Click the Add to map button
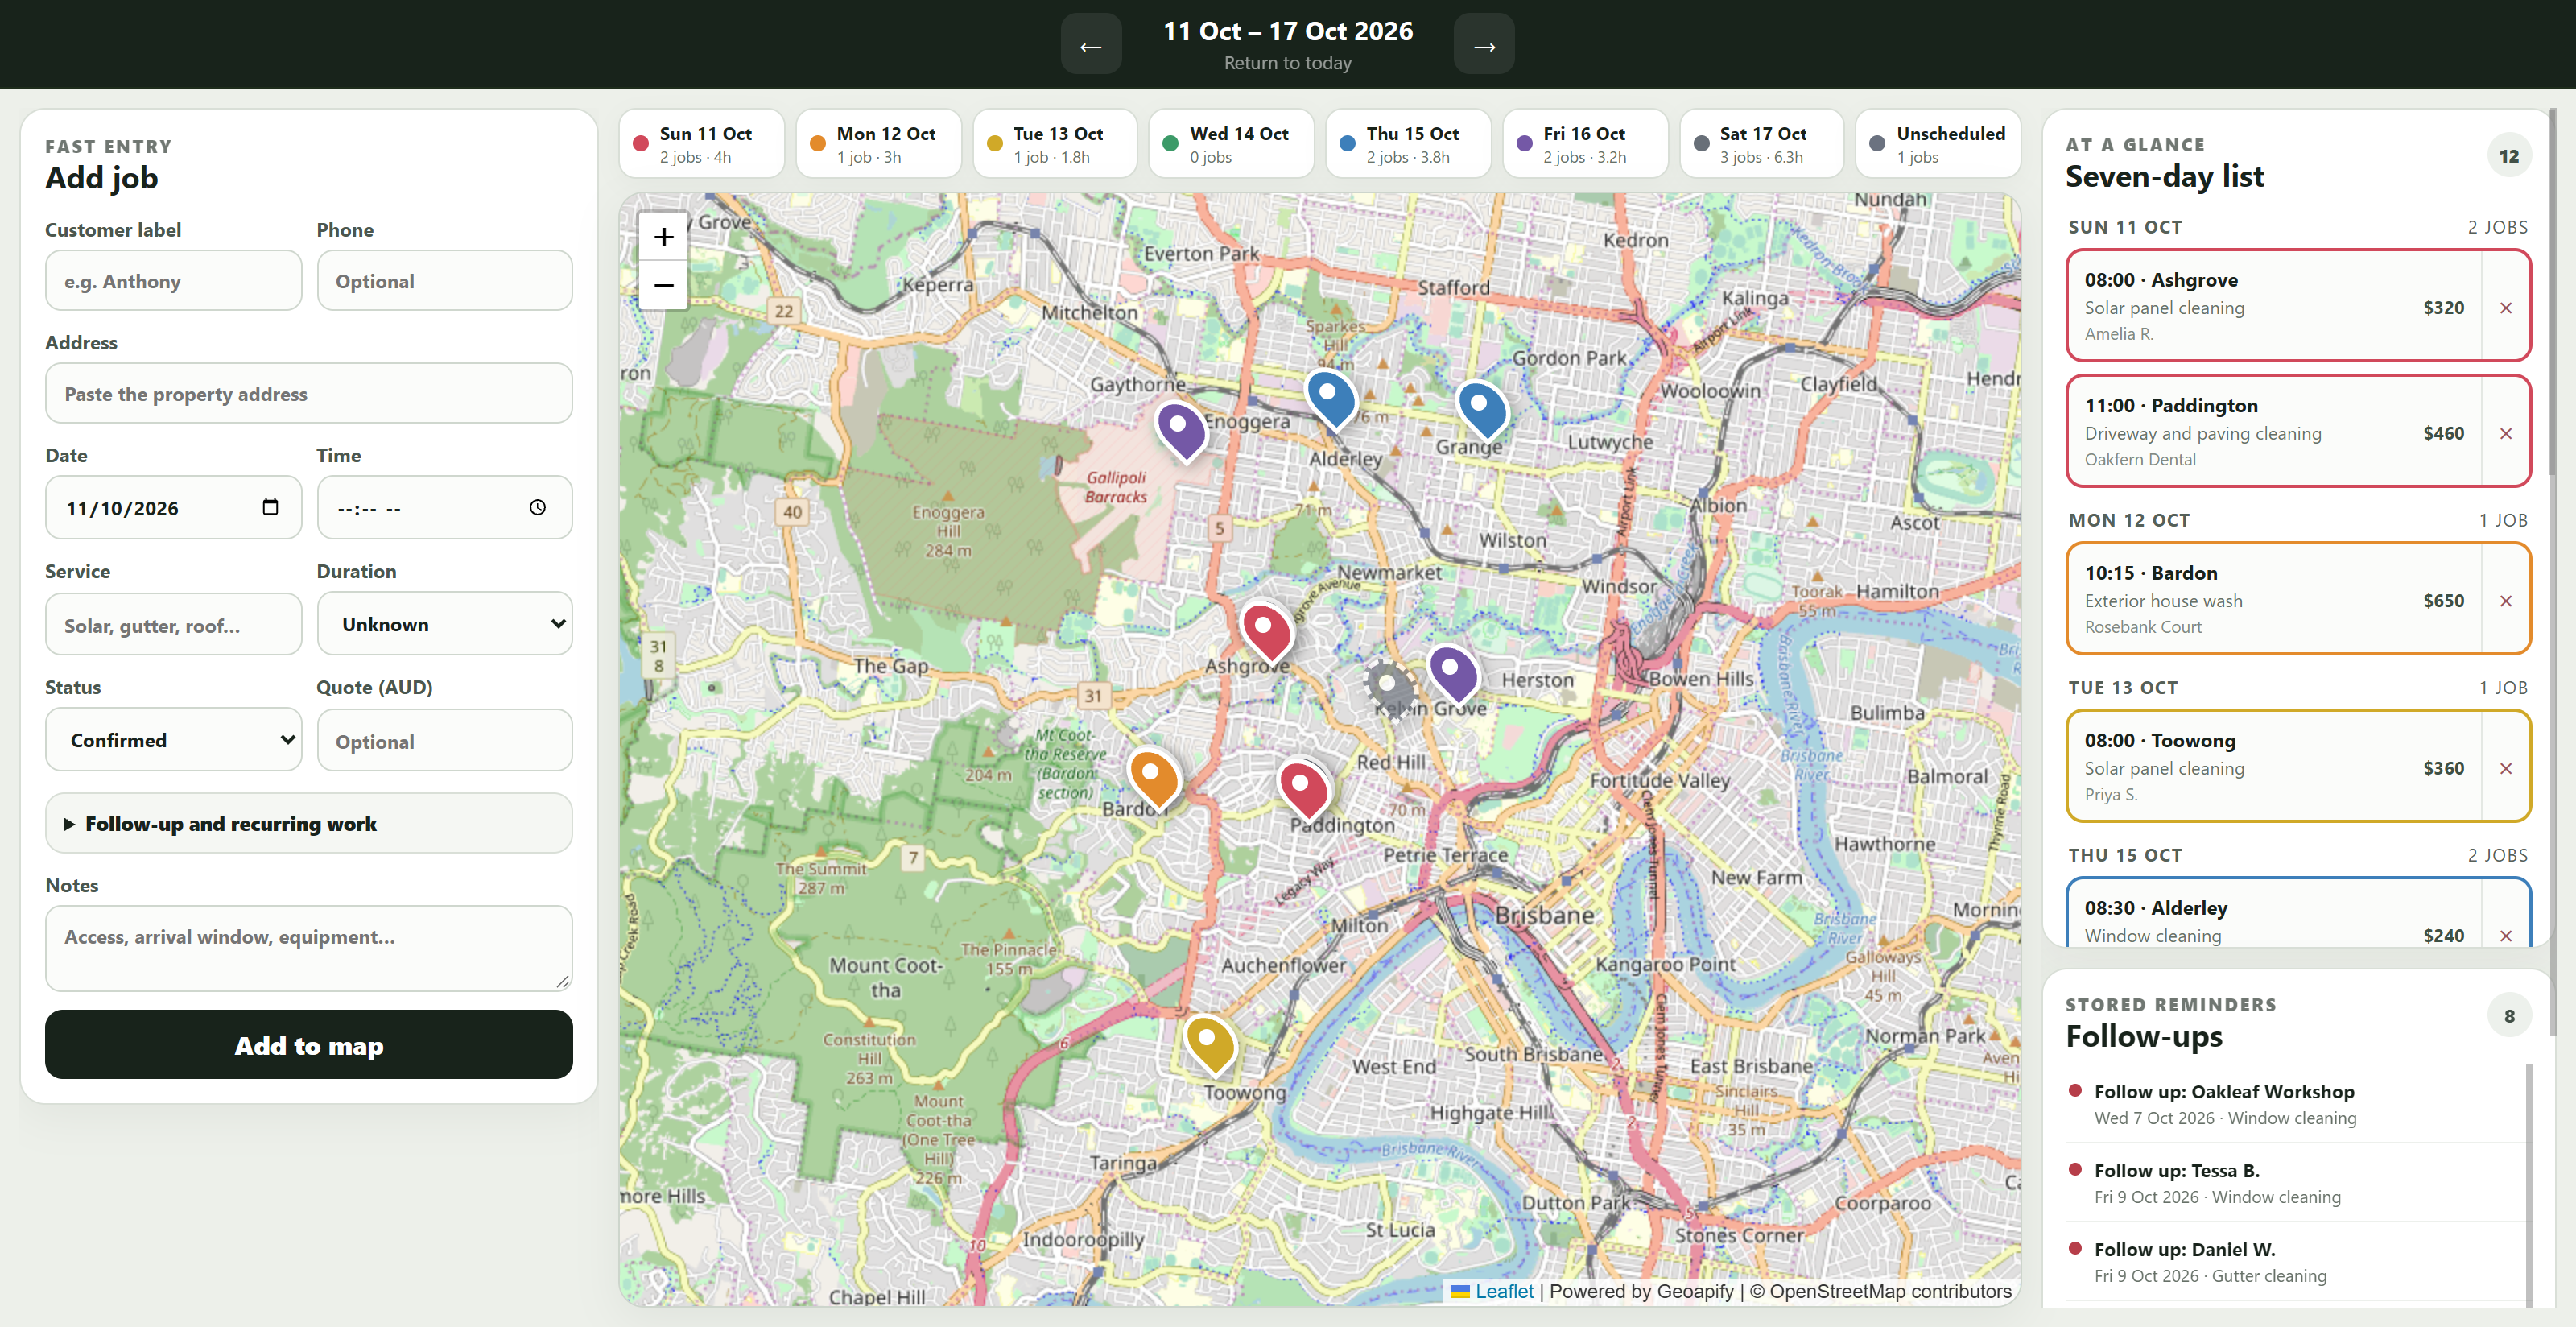The image size is (2576, 1327). (x=309, y=1044)
